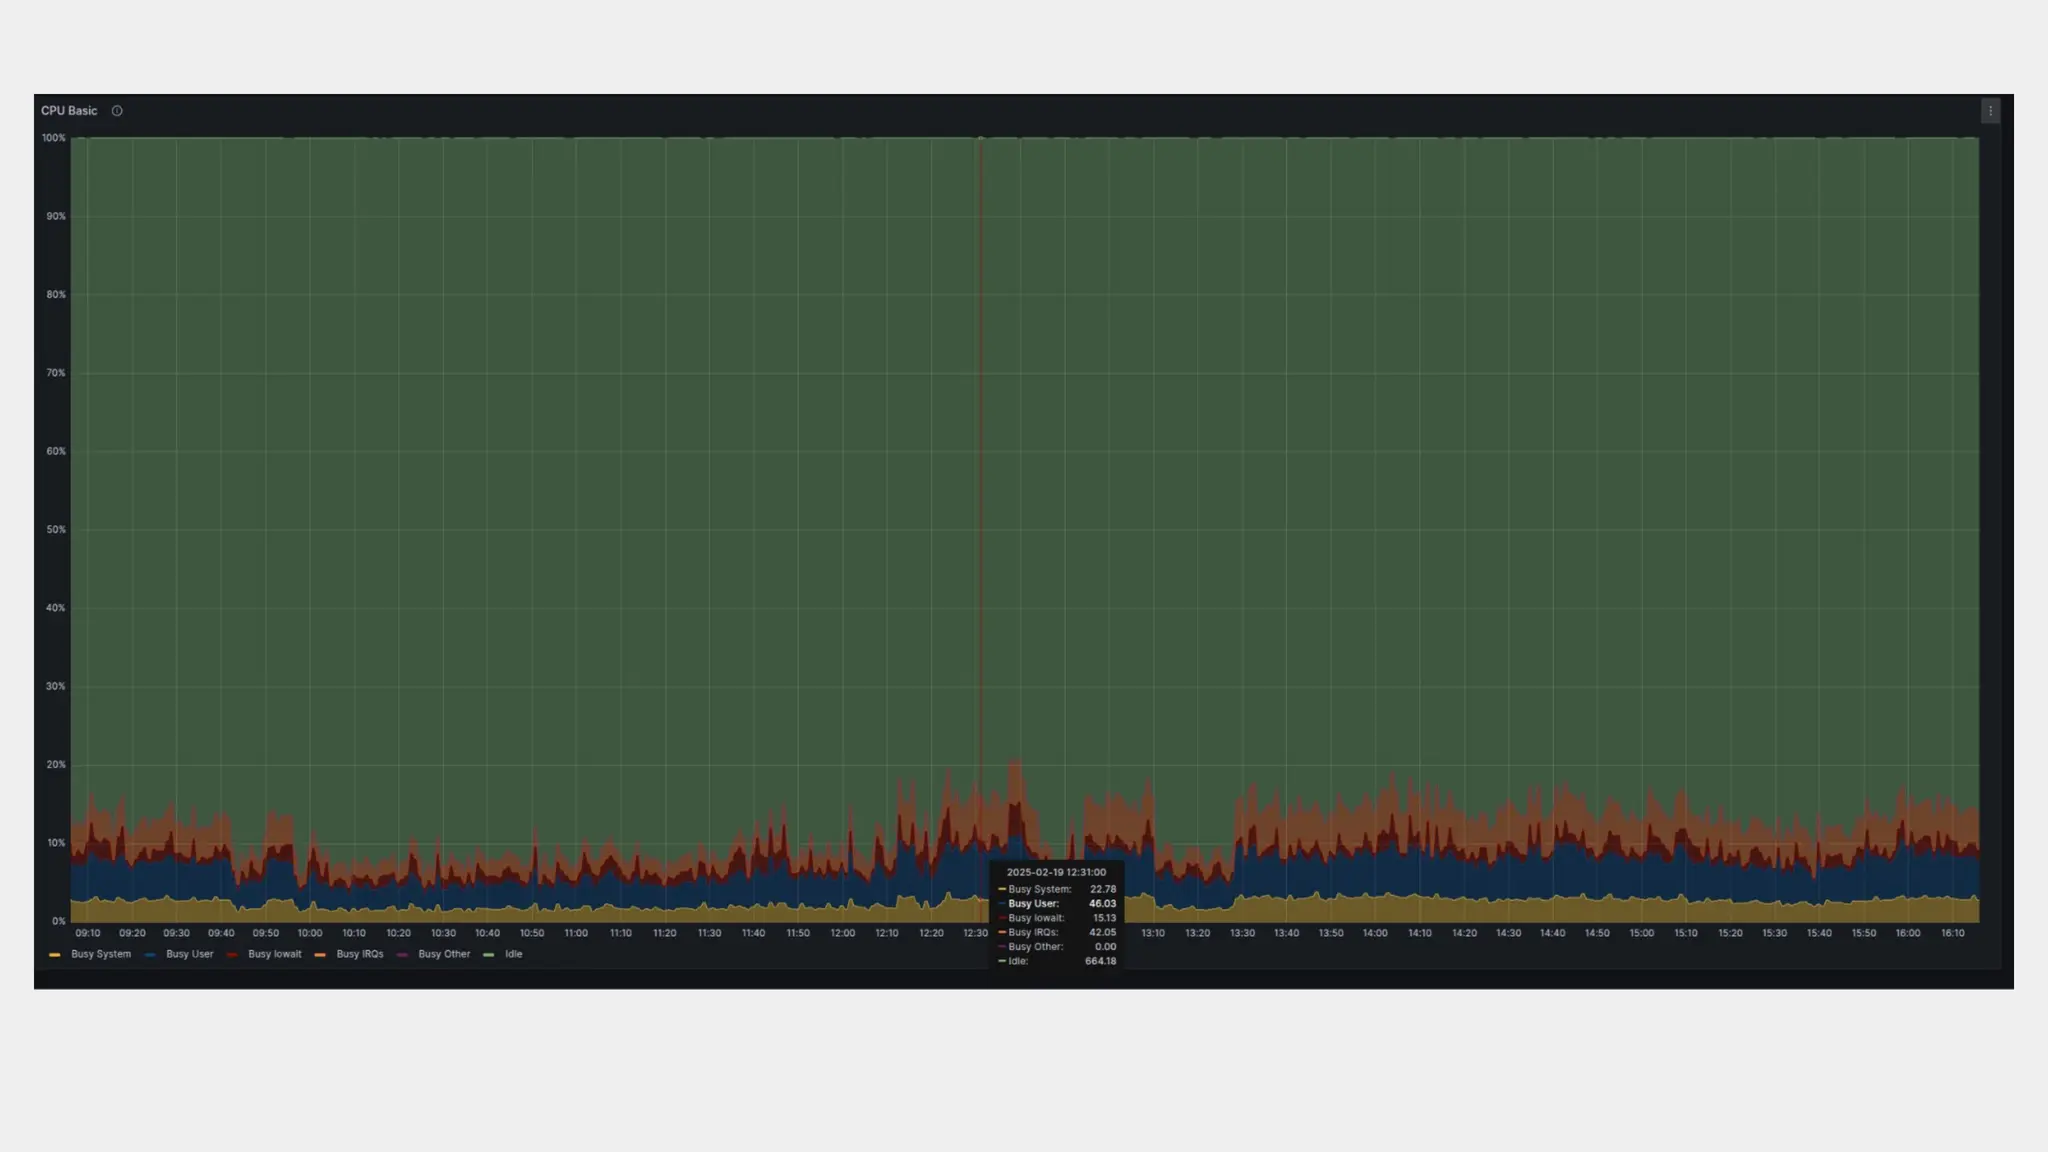Toggle the Busy Iowait legend series

click(274, 954)
